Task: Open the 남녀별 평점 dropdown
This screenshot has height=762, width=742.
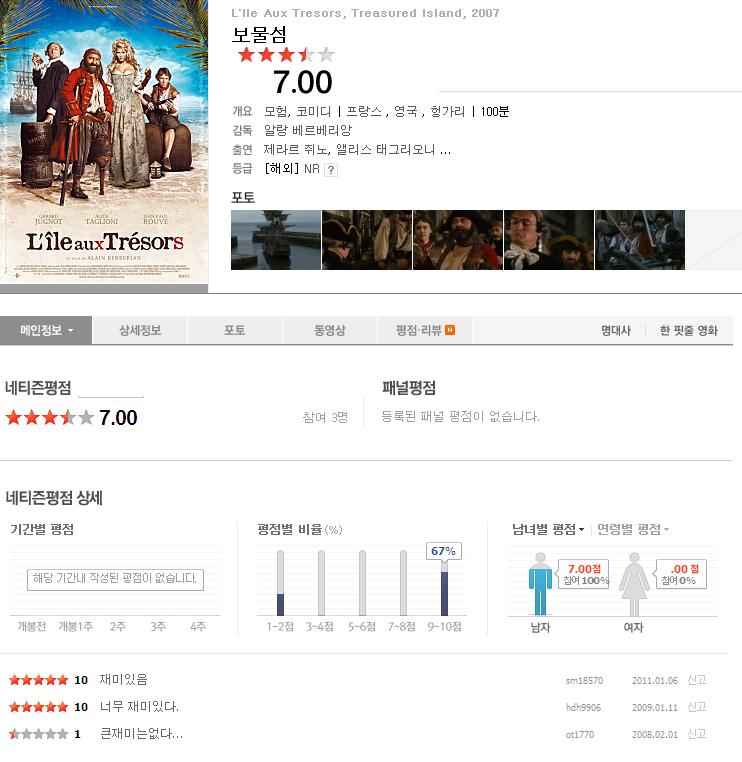Action: tap(548, 529)
